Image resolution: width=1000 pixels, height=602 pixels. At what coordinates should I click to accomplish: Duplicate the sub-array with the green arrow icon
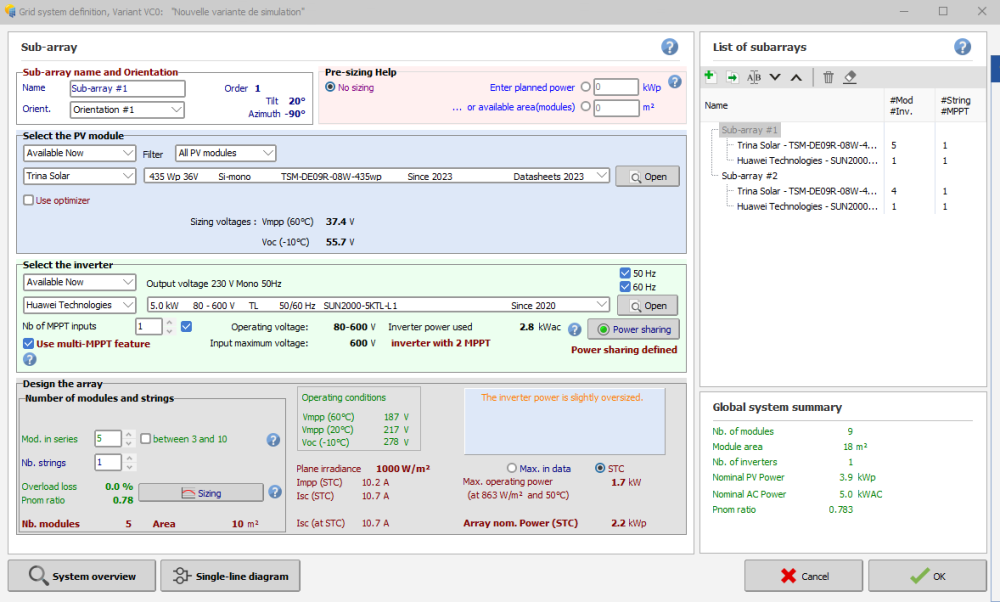tap(732, 77)
